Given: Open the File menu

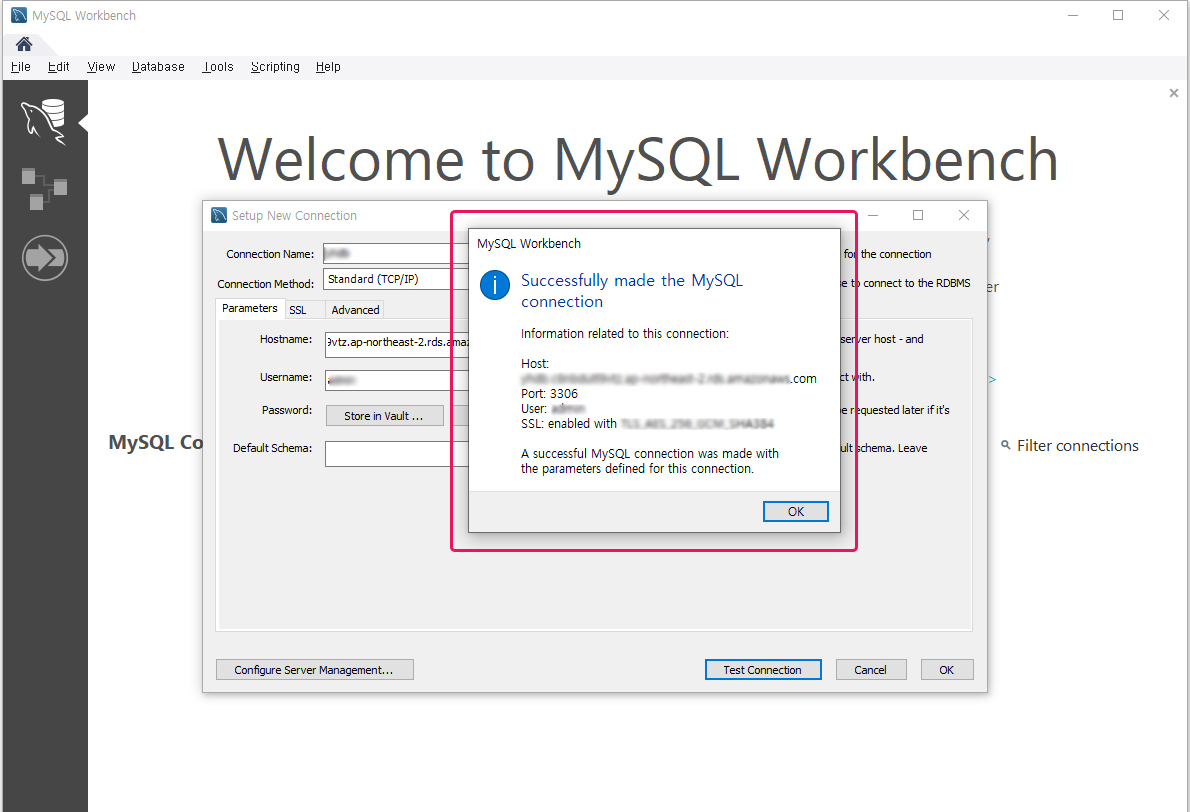Looking at the screenshot, I should pyautogui.click(x=20, y=67).
